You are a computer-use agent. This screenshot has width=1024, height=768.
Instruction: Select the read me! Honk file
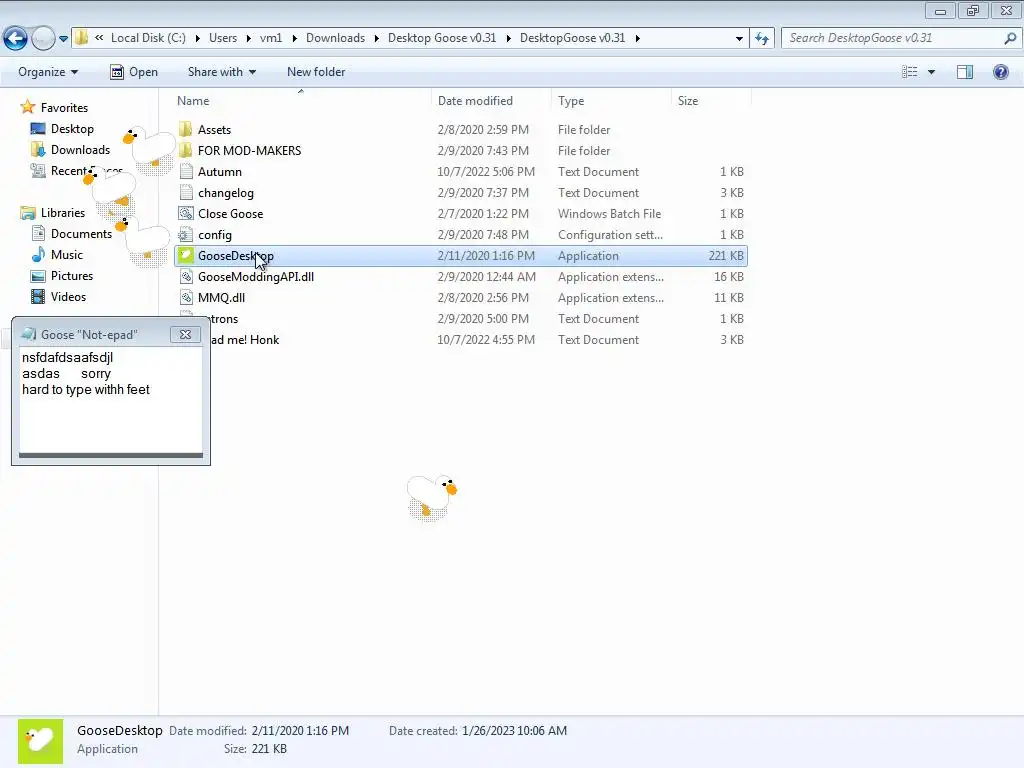245,340
